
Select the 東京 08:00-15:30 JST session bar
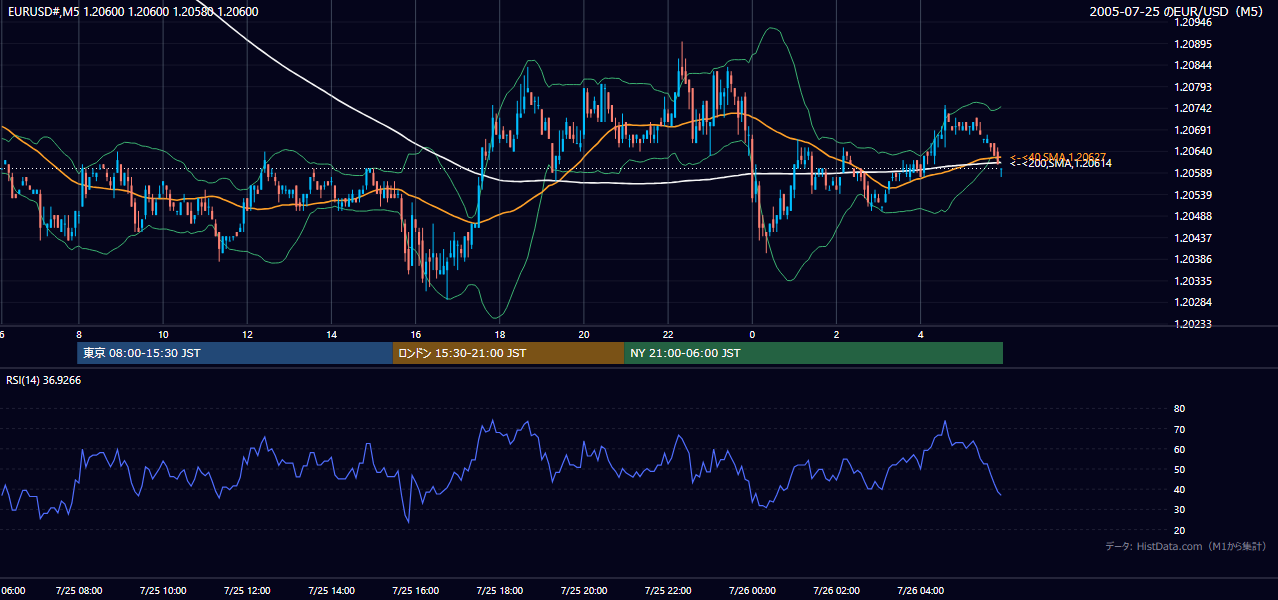pyautogui.click(x=235, y=353)
